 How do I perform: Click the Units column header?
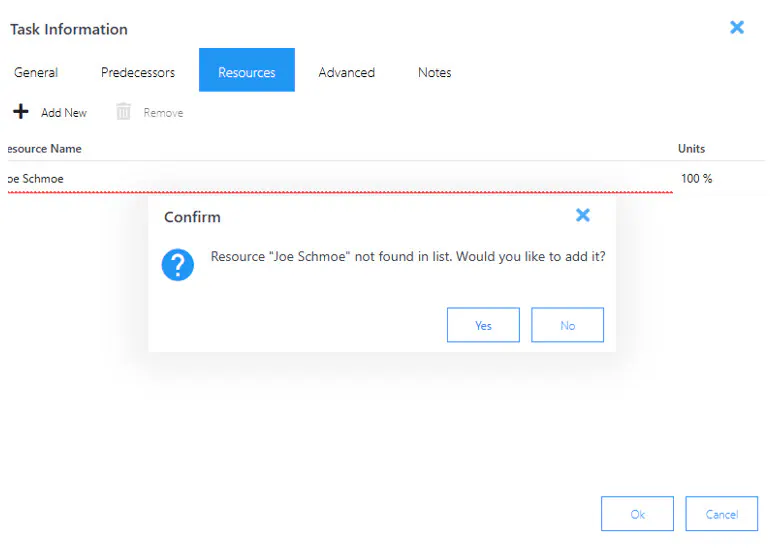691,148
